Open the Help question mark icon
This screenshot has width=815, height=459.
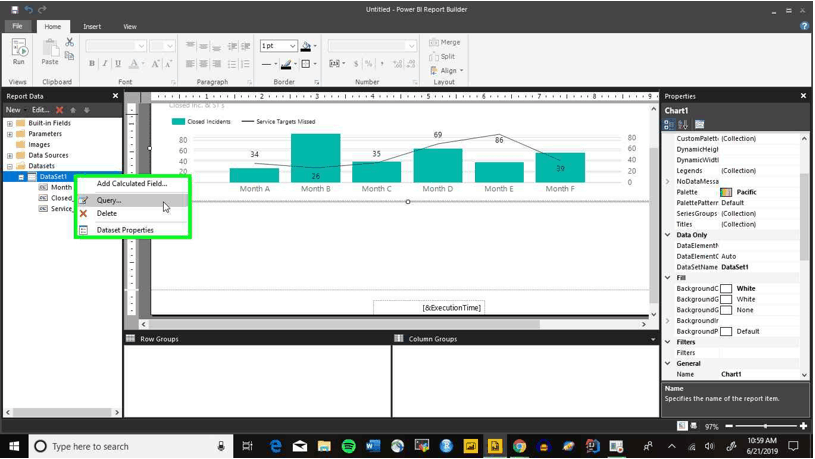pyautogui.click(x=804, y=26)
